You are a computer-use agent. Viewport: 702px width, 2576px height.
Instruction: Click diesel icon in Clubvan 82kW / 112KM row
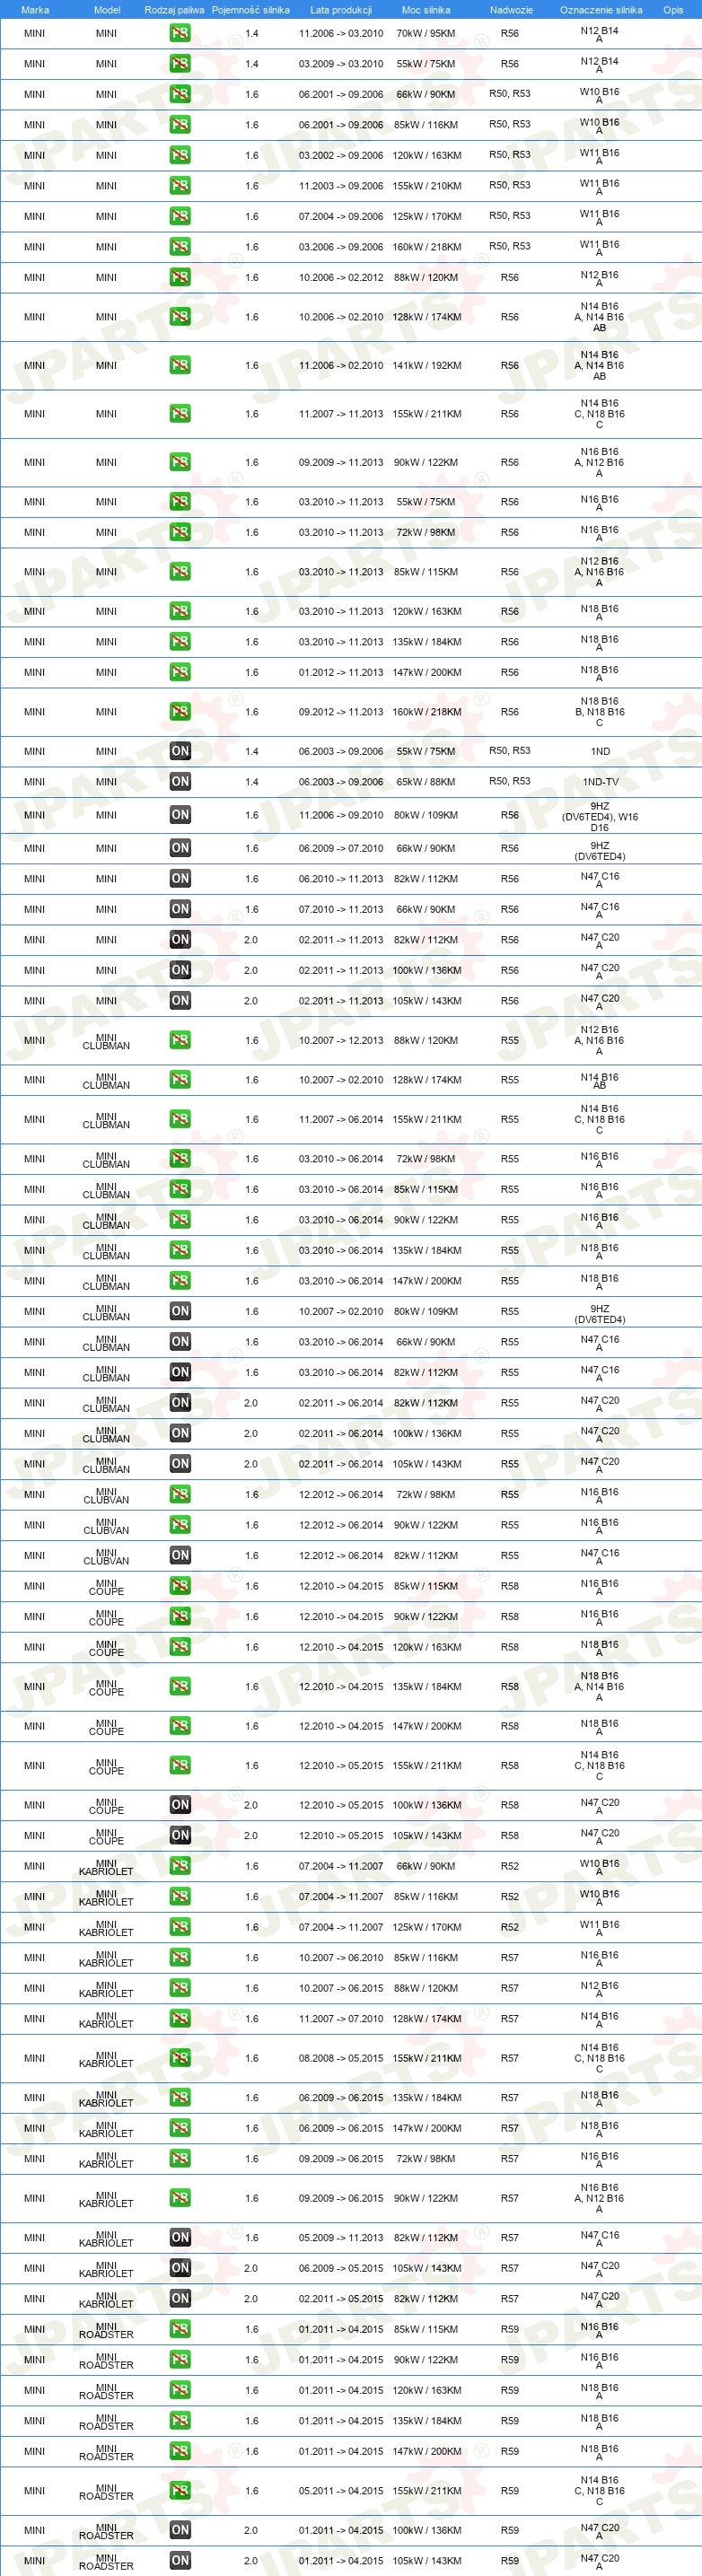pyautogui.click(x=180, y=1555)
